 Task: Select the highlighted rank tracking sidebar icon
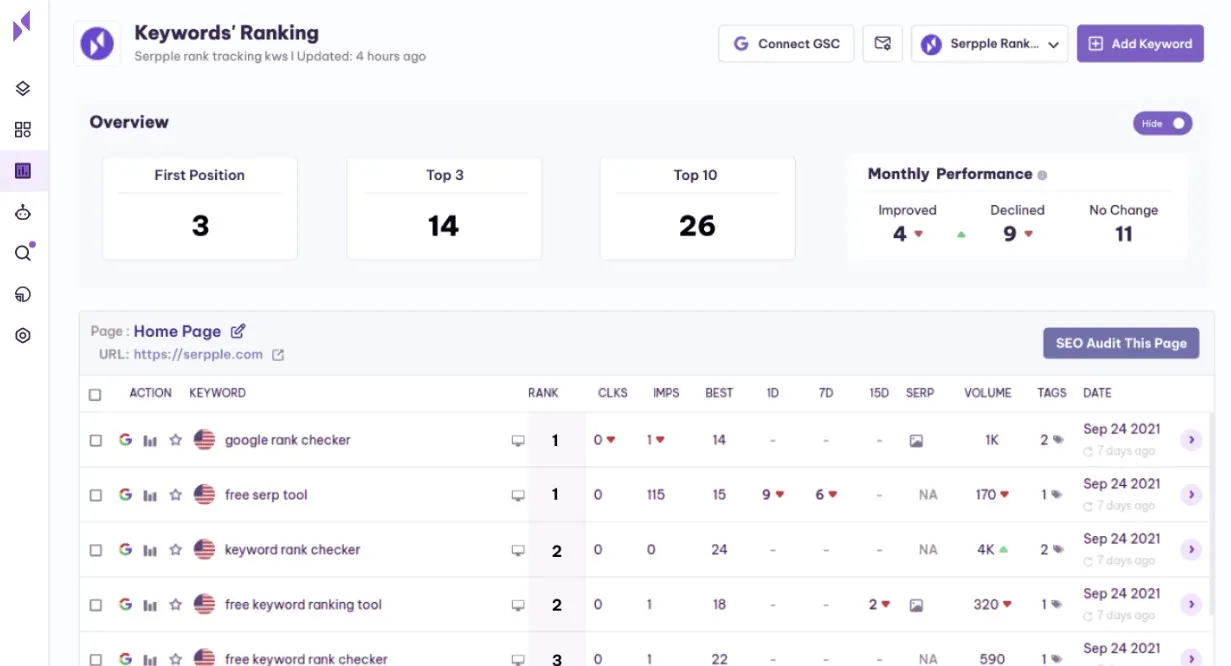pos(23,170)
